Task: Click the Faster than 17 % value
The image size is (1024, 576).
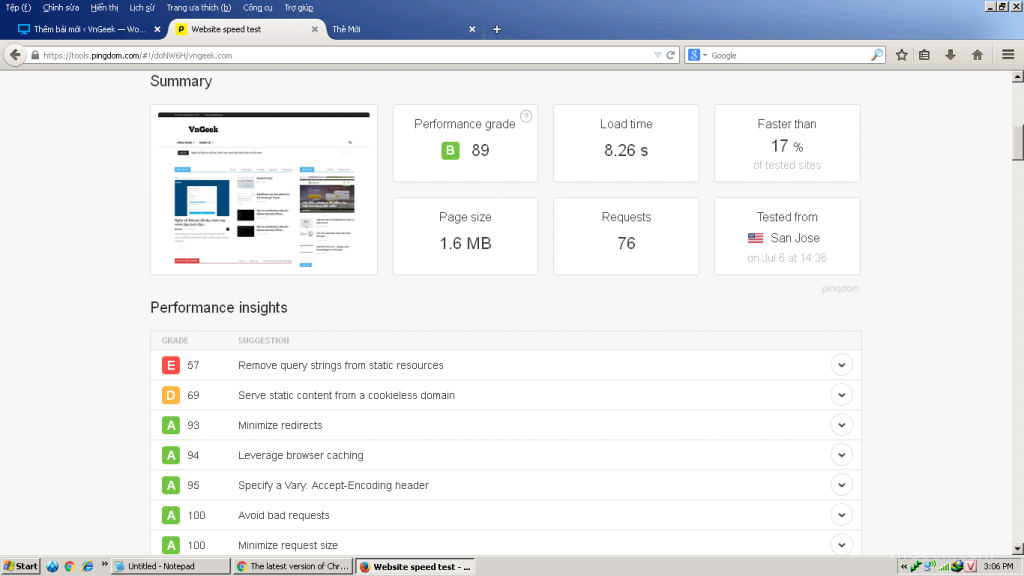Action: click(787, 146)
